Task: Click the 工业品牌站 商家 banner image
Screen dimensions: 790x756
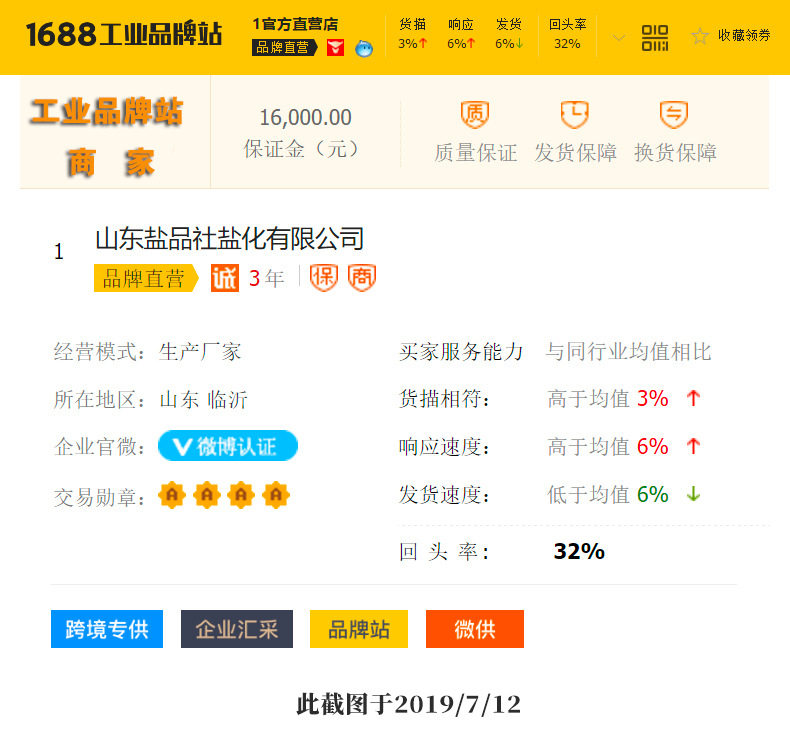Action: (x=107, y=137)
